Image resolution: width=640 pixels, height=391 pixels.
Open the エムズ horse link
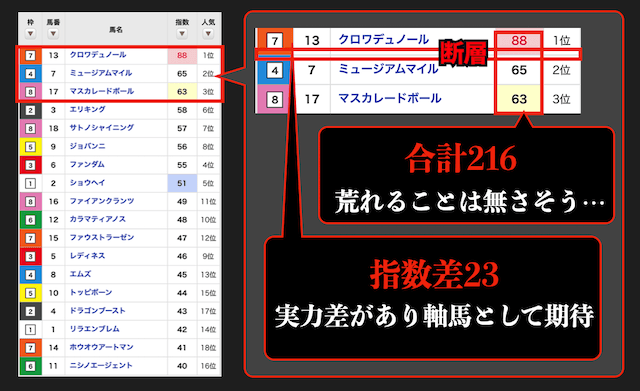tap(80, 274)
